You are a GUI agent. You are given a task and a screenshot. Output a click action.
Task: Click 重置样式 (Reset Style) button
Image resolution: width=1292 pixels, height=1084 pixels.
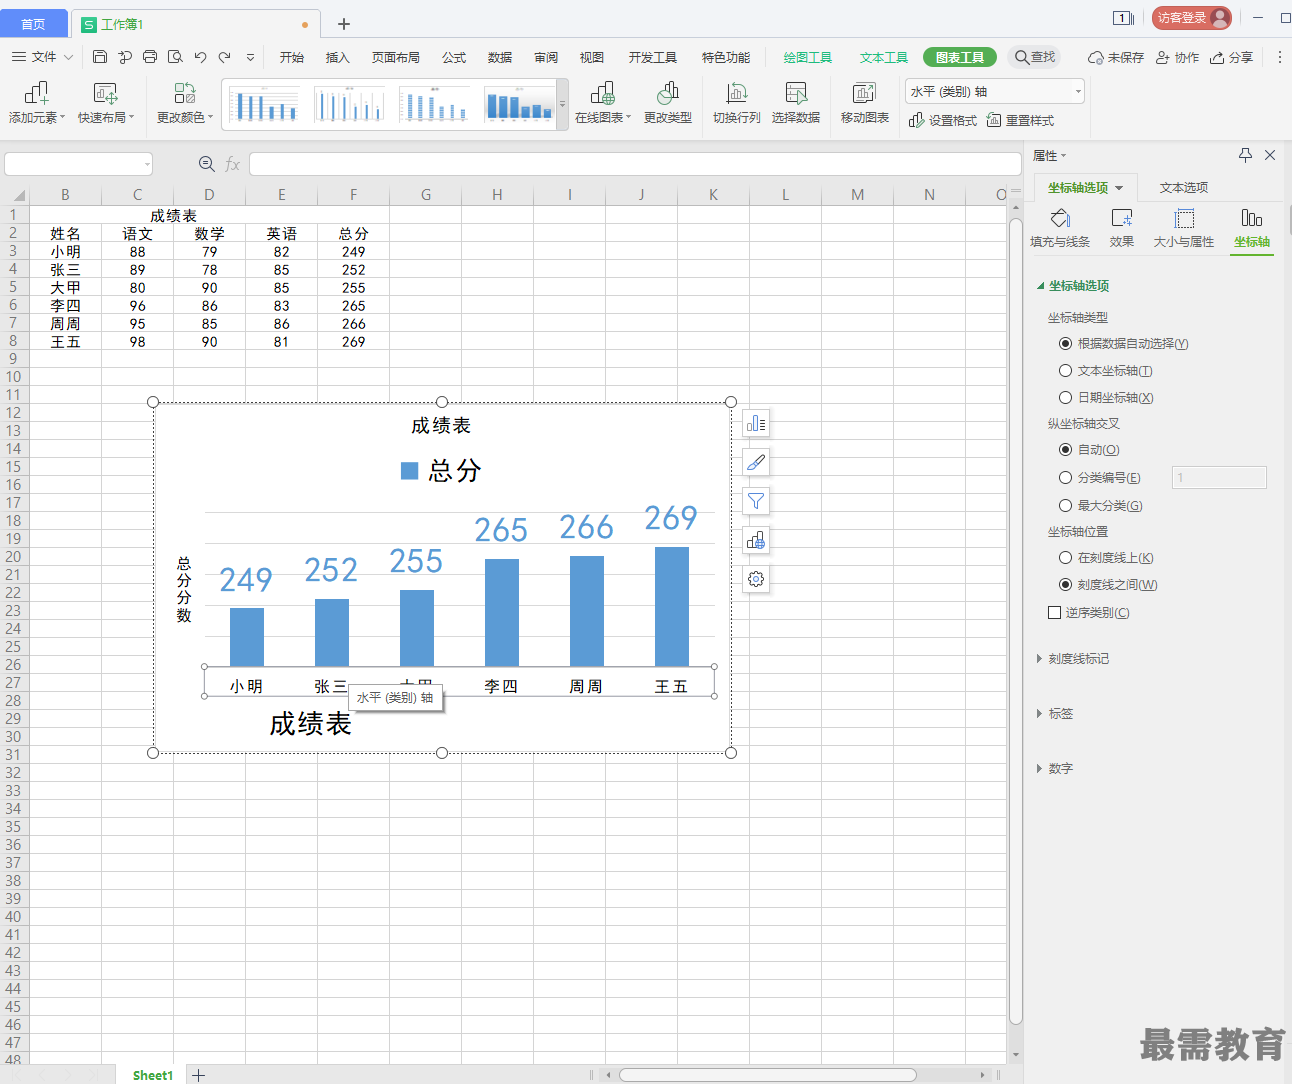(x=1020, y=120)
